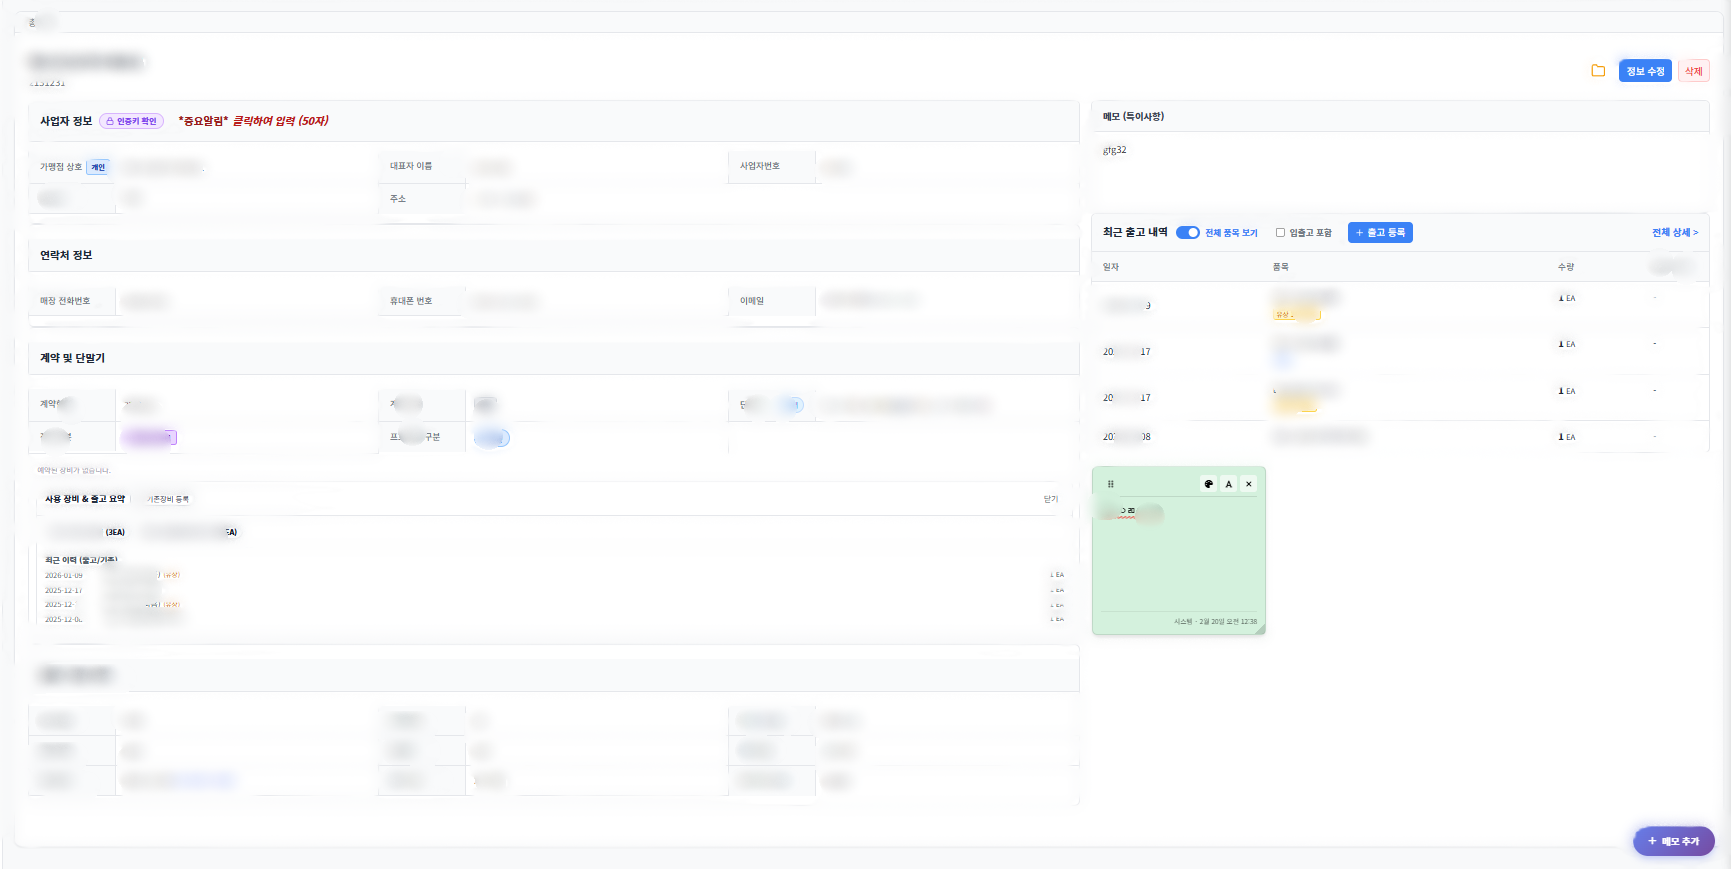Click the 인증키 확인 lock badge
Image resolution: width=1731 pixels, height=869 pixels.
(x=131, y=121)
